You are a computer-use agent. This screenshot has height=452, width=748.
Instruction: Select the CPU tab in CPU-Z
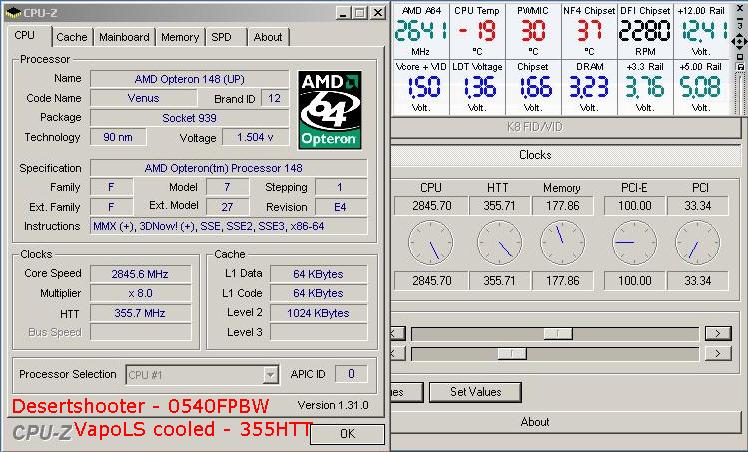pyautogui.click(x=24, y=35)
